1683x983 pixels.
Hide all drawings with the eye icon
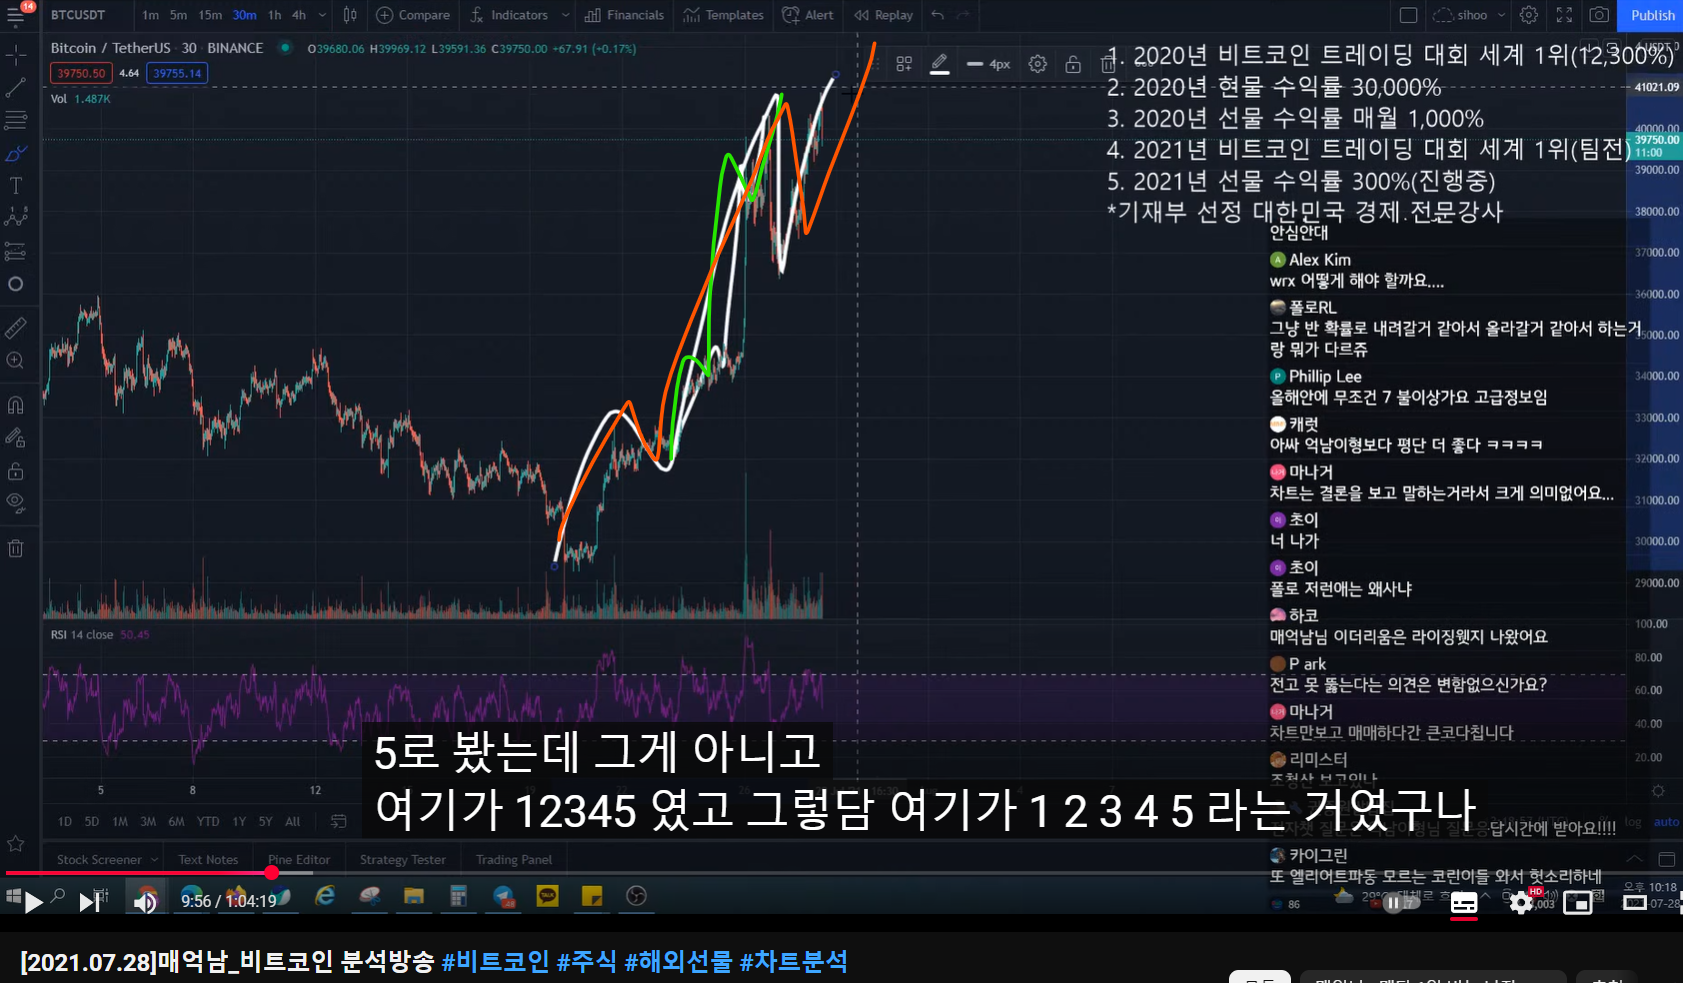[16, 502]
